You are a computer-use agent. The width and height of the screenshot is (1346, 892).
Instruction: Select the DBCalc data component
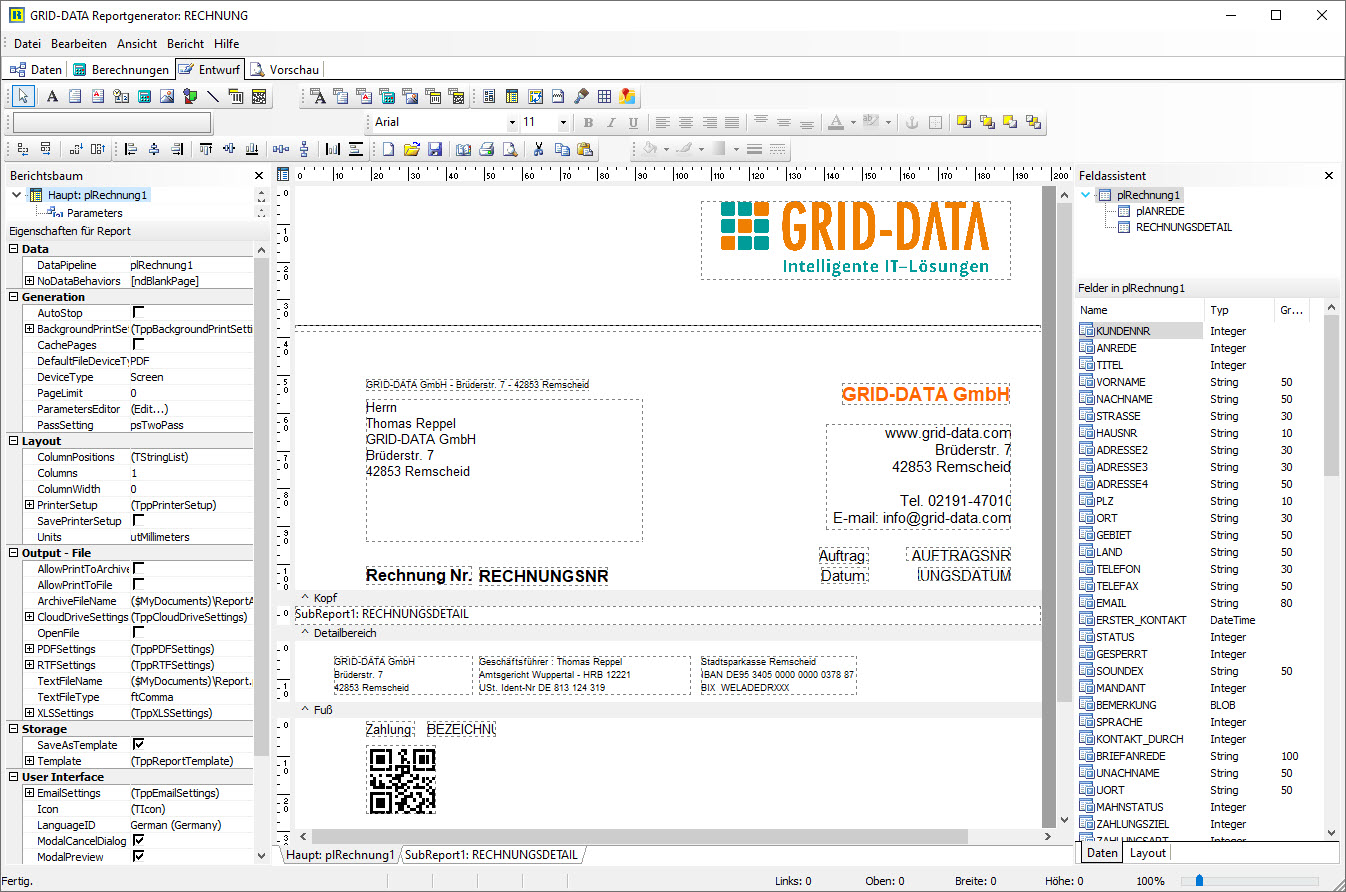387,96
